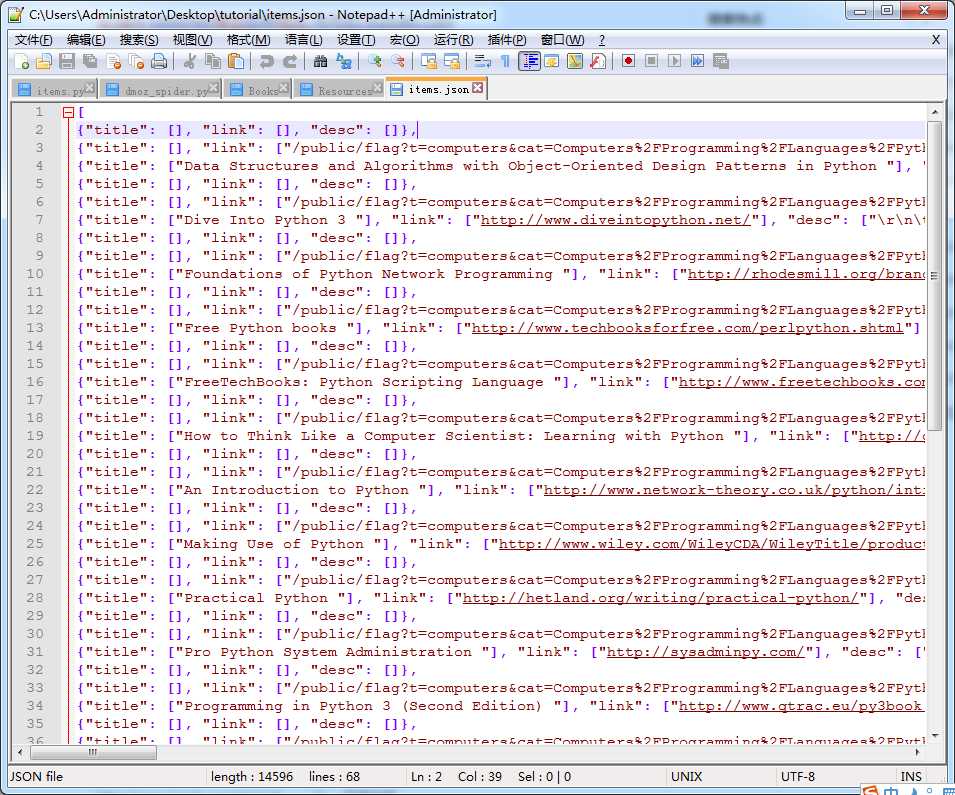Screen dimensions: 955x795
Task: Close the dmoz_spider.py tab
Action: click(213, 88)
